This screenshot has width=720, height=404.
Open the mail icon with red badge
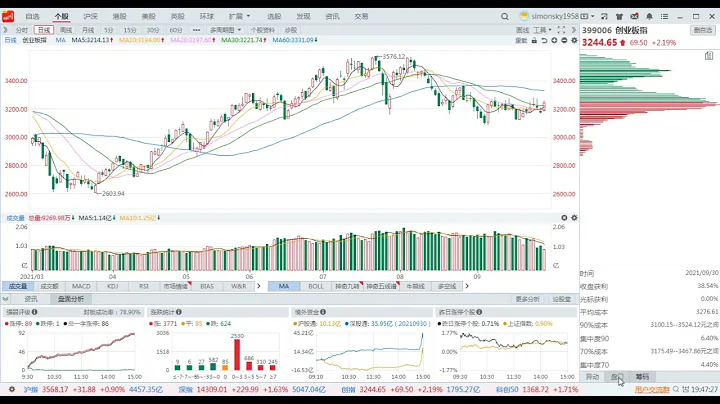tap(634, 17)
